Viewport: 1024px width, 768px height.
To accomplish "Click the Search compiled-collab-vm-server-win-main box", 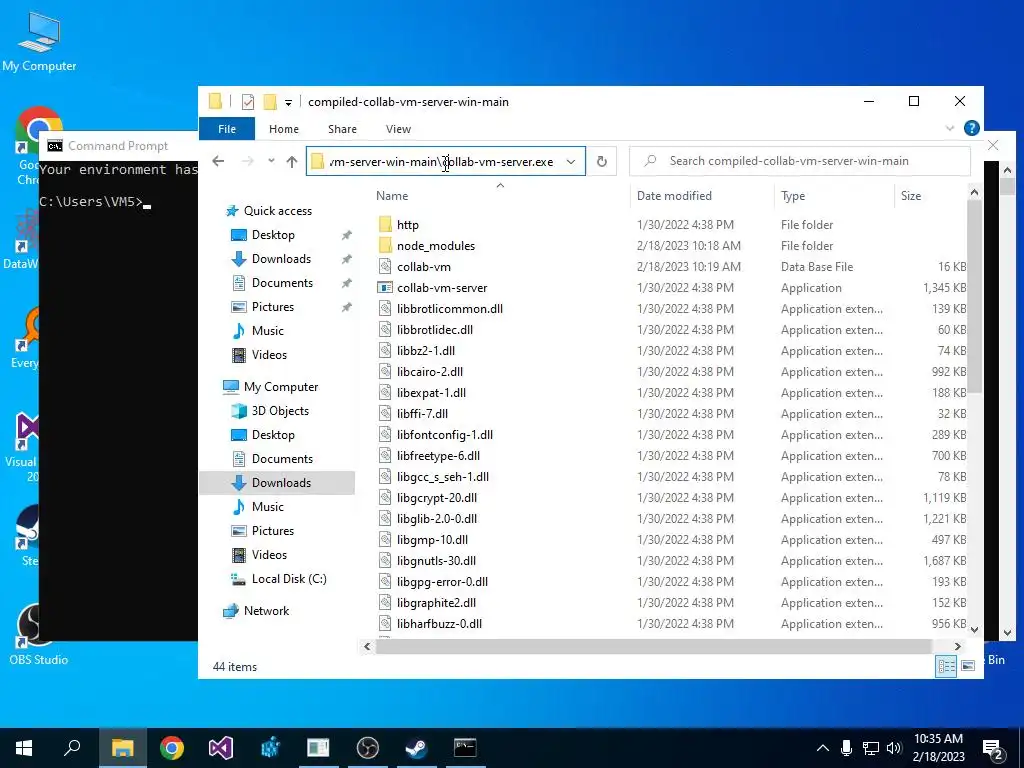I will click(799, 161).
